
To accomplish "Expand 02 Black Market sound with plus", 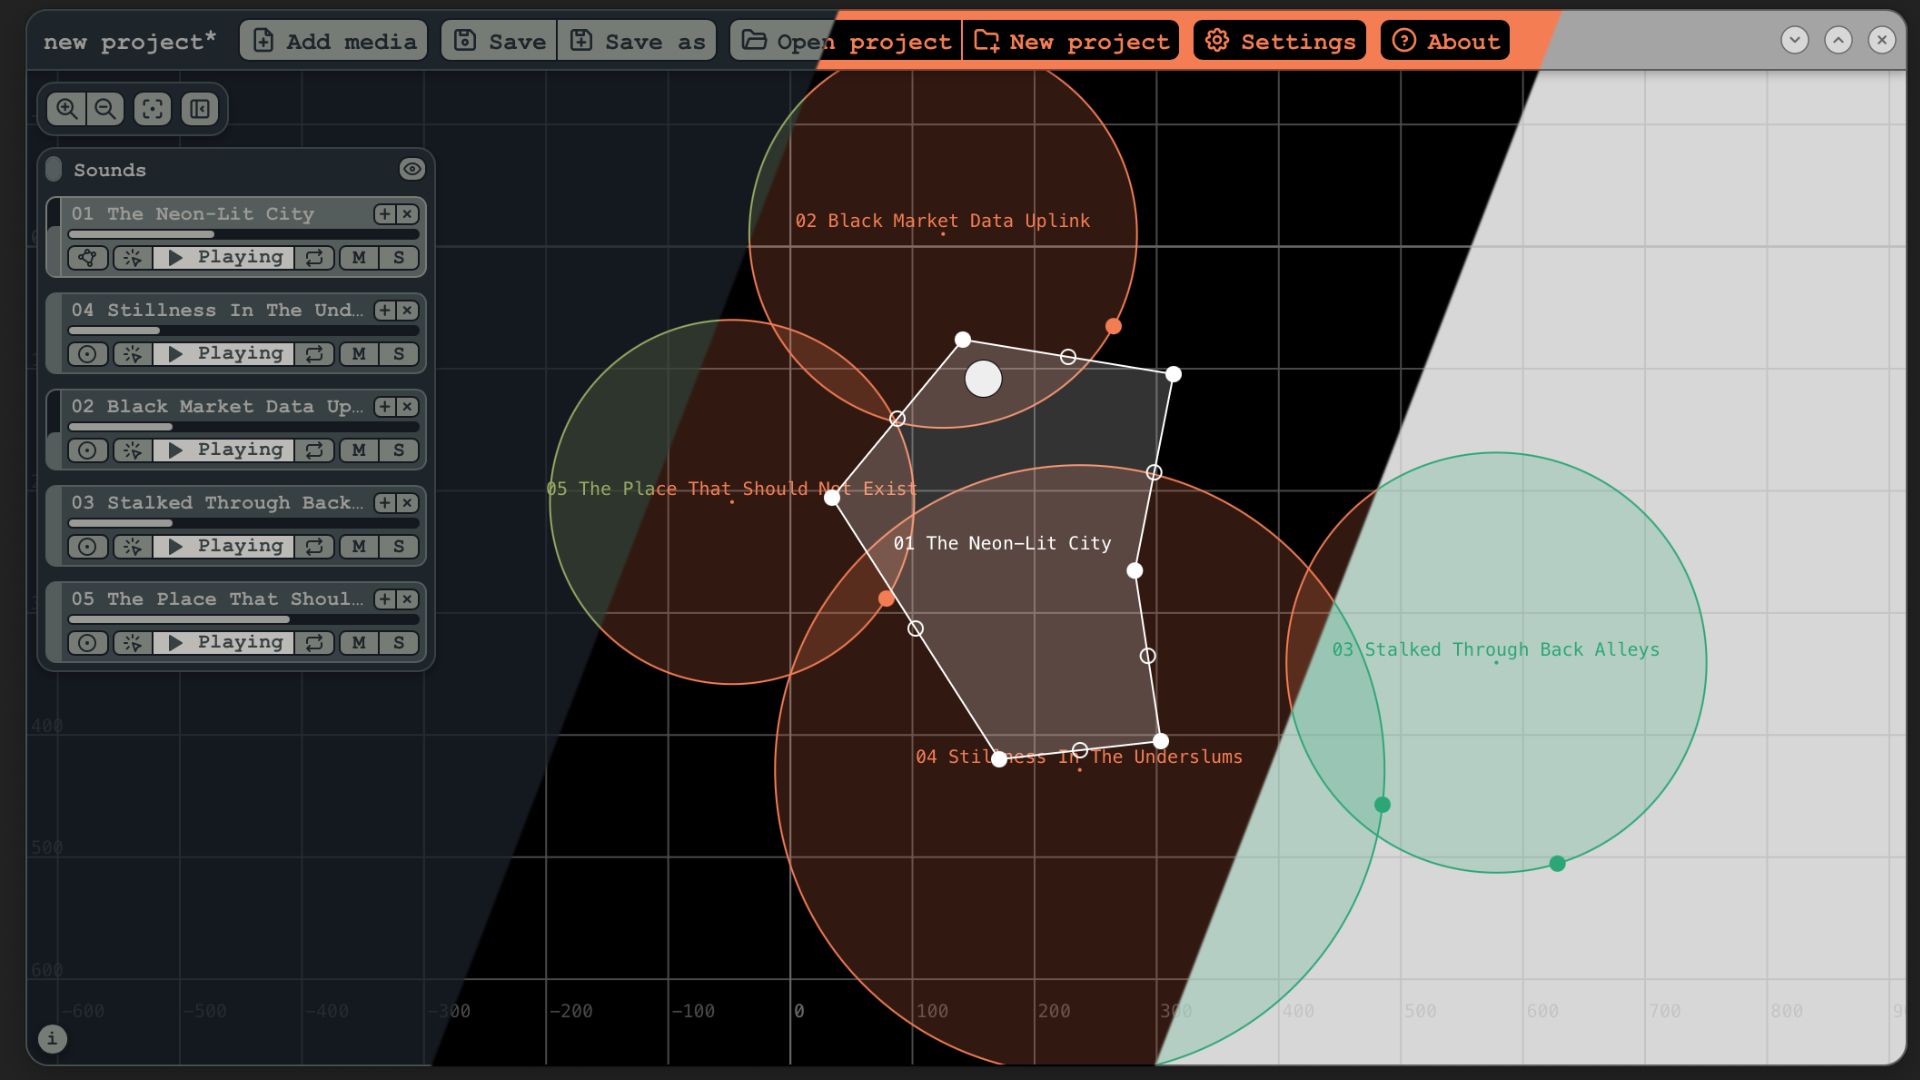I will coord(385,406).
